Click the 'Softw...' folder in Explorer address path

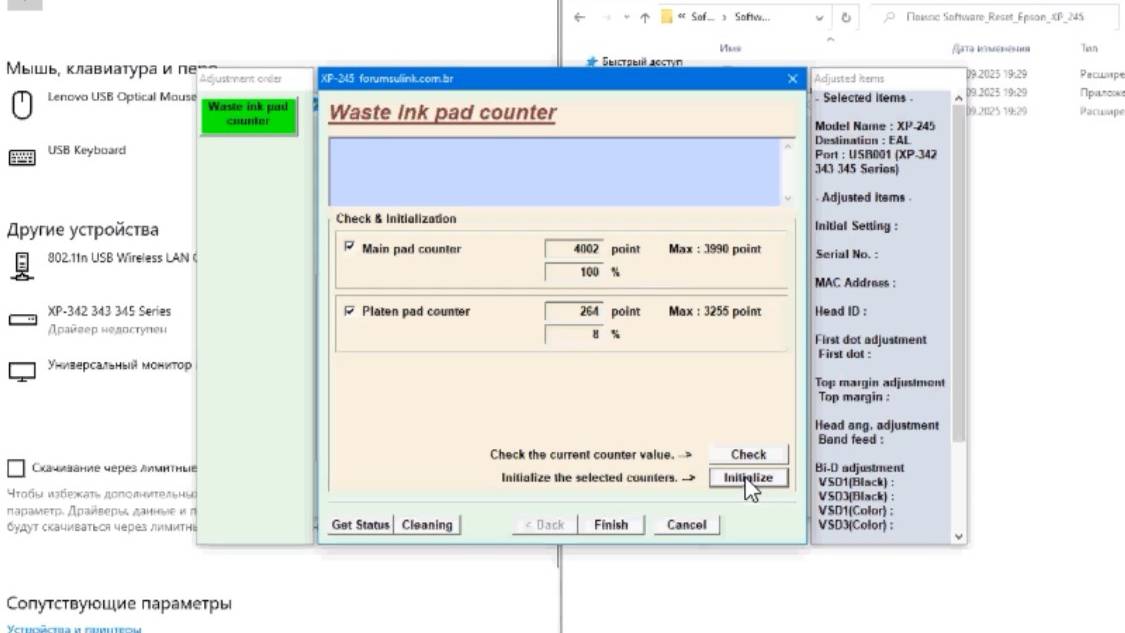pyautogui.click(x=752, y=17)
